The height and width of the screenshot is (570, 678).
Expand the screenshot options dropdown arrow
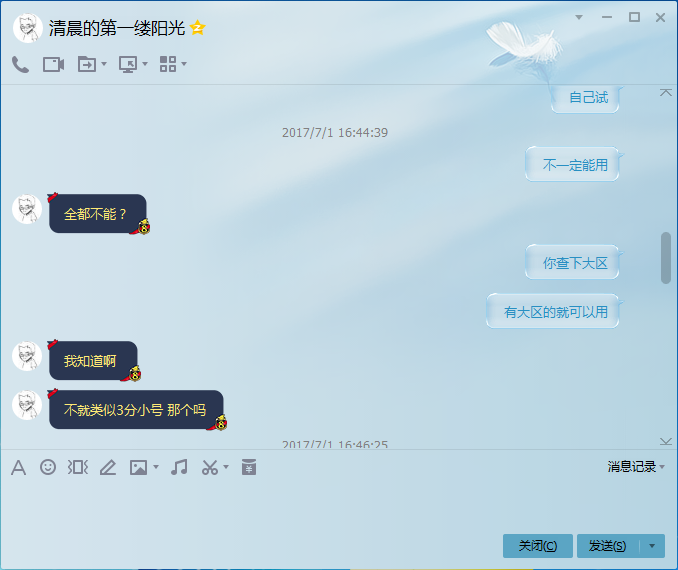click(x=226, y=467)
